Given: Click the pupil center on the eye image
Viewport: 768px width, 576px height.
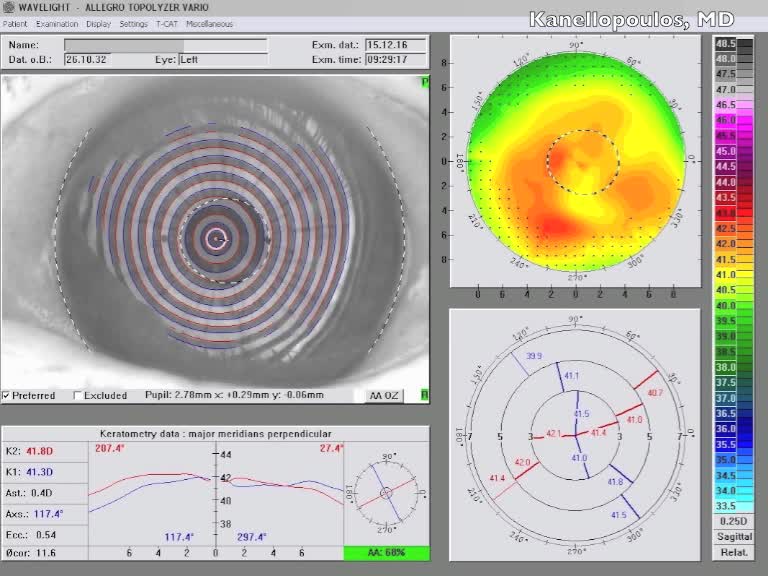Looking at the screenshot, I should (x=217, y=238).
